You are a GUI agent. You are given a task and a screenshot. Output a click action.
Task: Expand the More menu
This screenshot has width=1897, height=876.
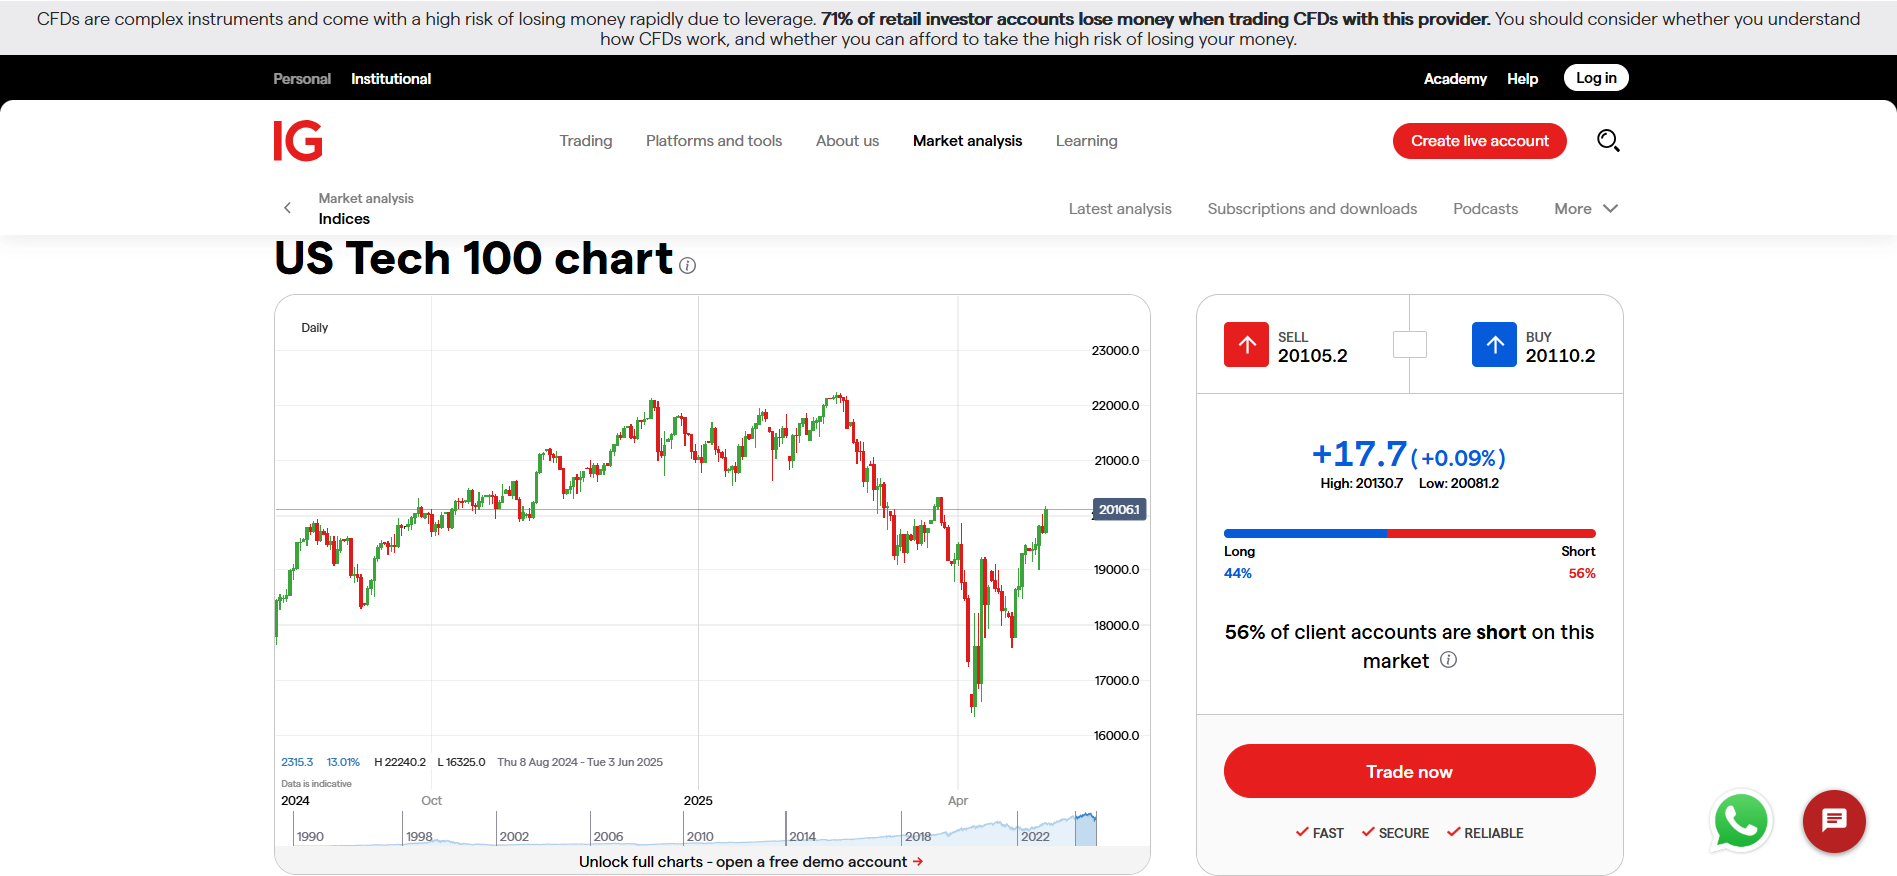click(1585, 208)
